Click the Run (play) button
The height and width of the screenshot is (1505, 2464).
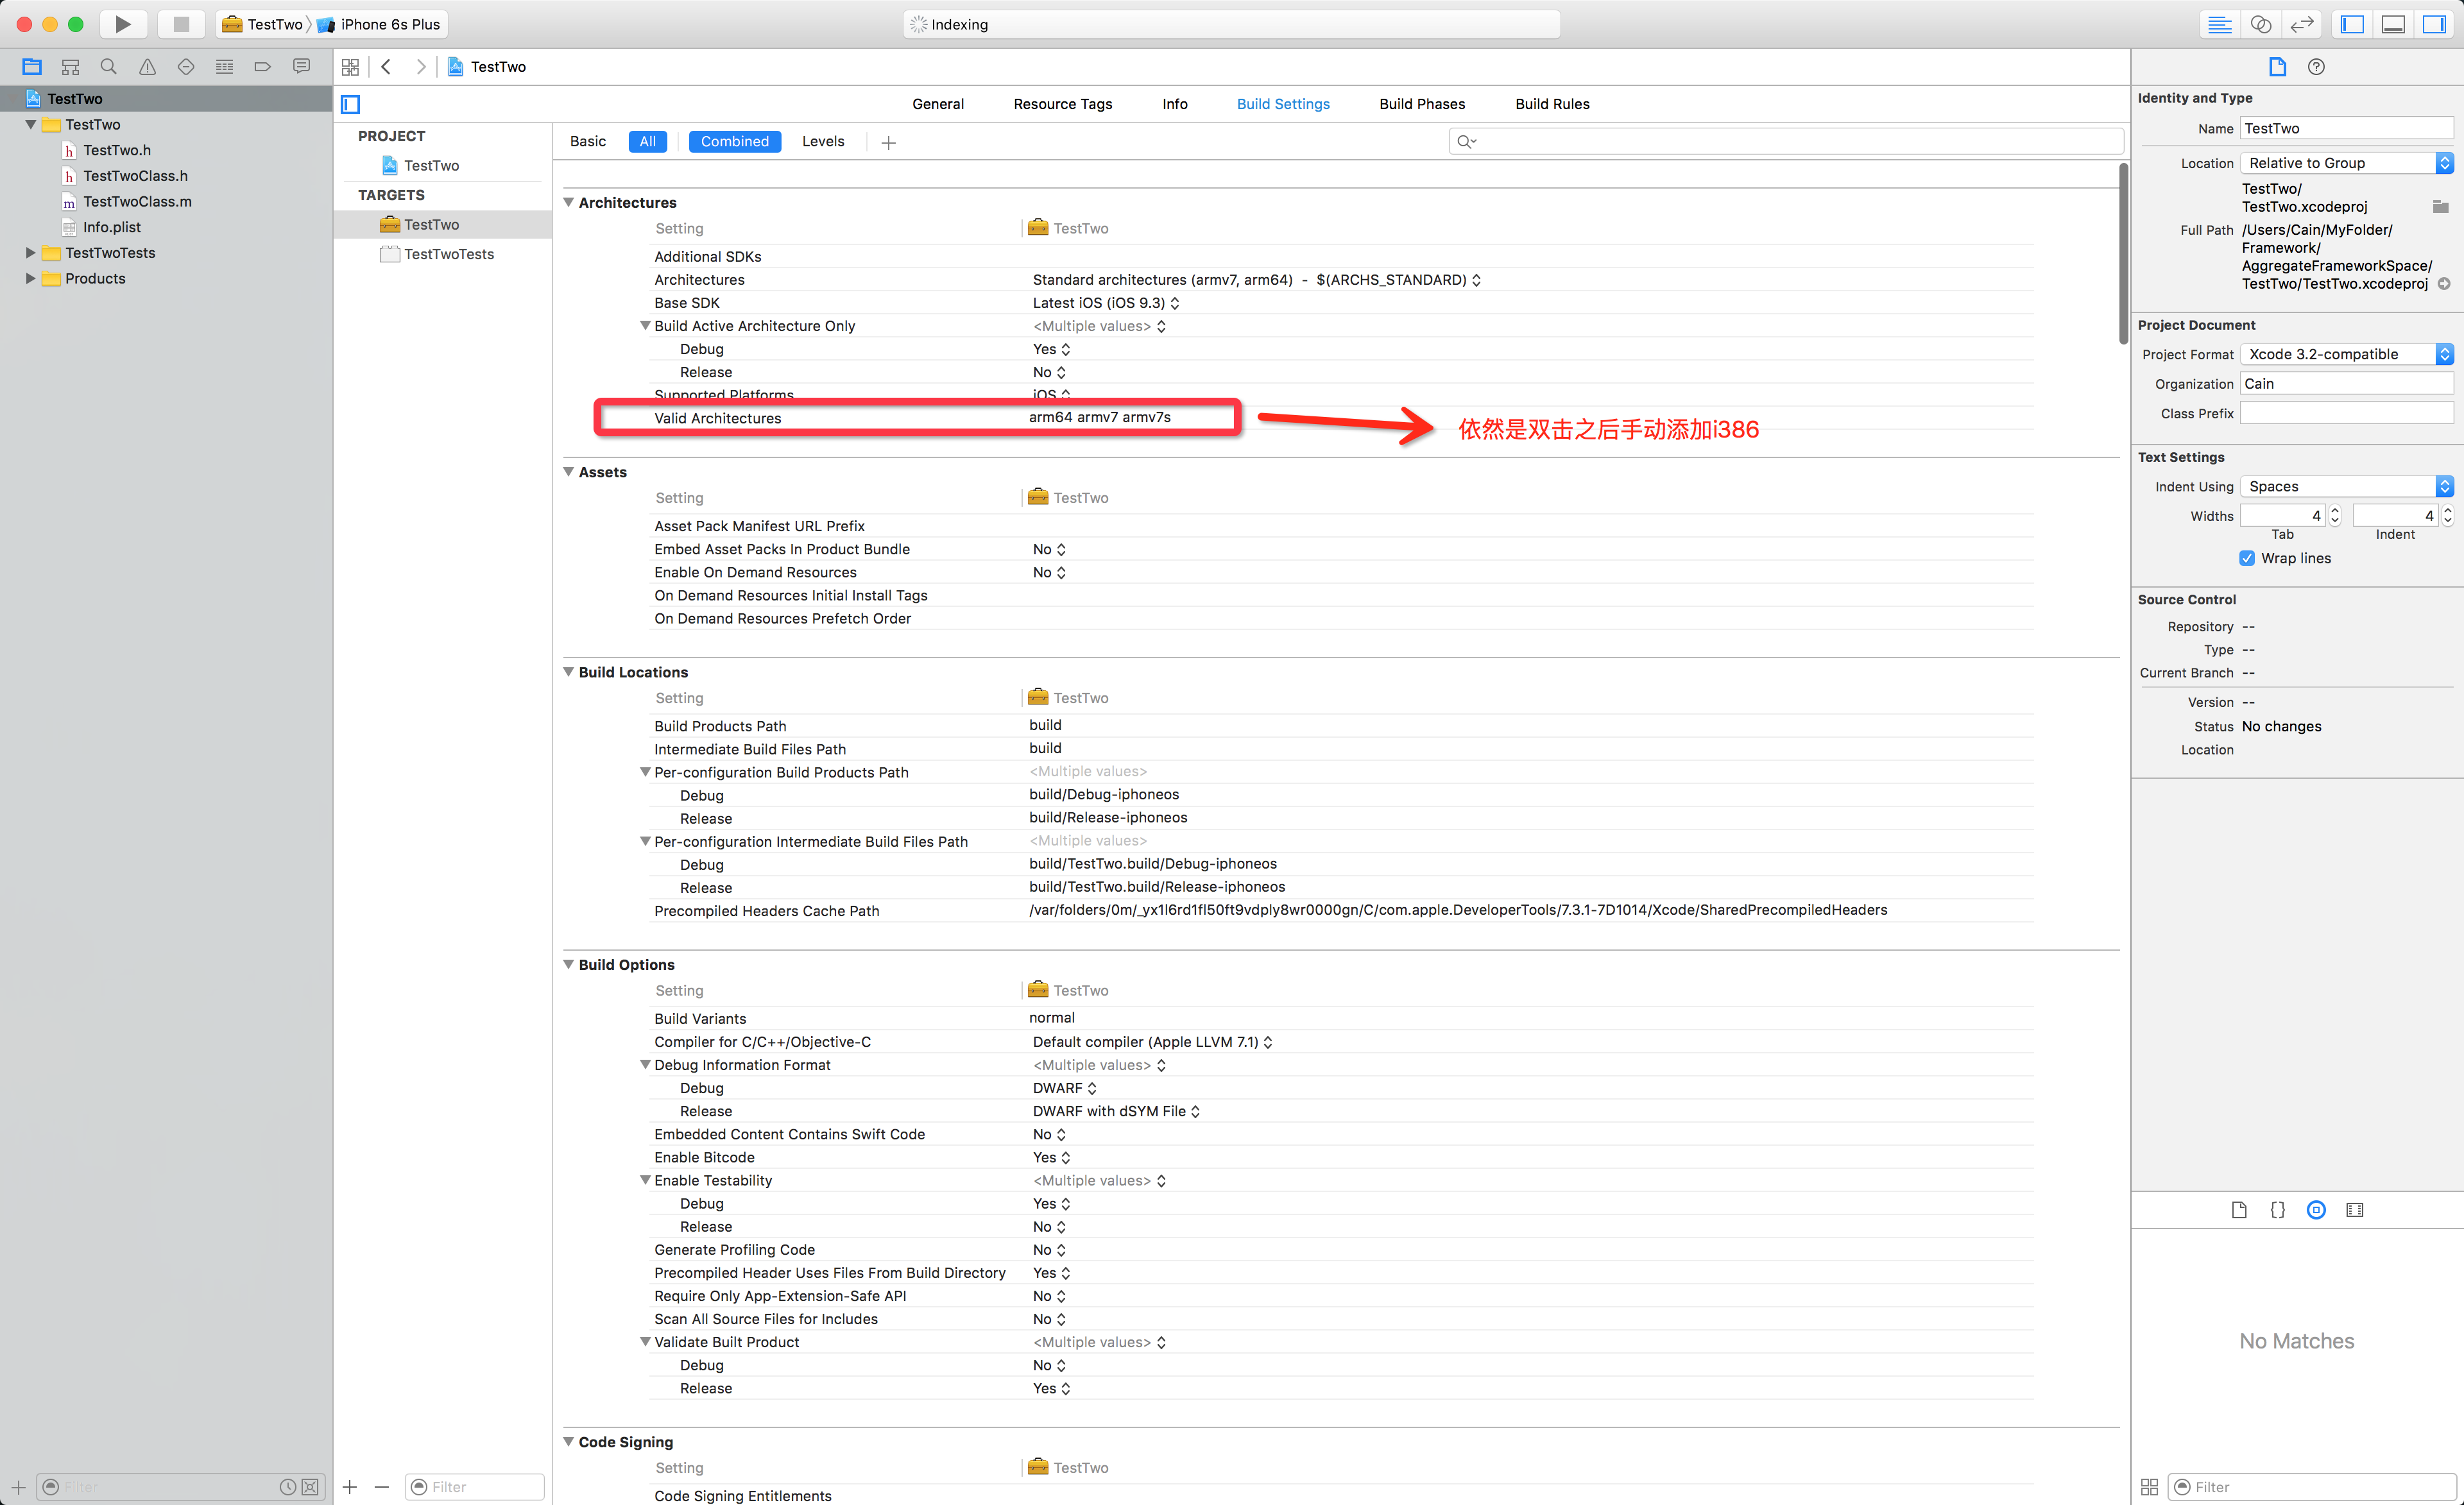pyautogui.click(x=123, y=24)
